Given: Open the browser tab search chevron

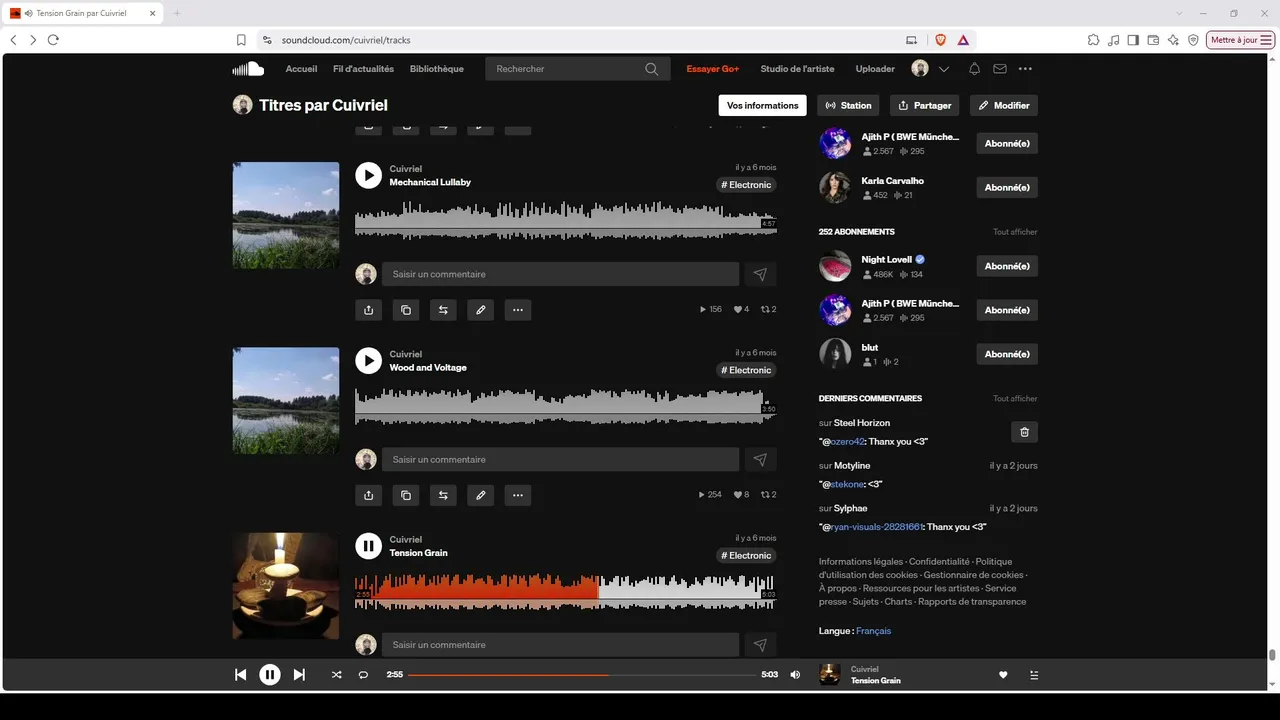Looking at the screenshot, I should [x=1180, y=13].
